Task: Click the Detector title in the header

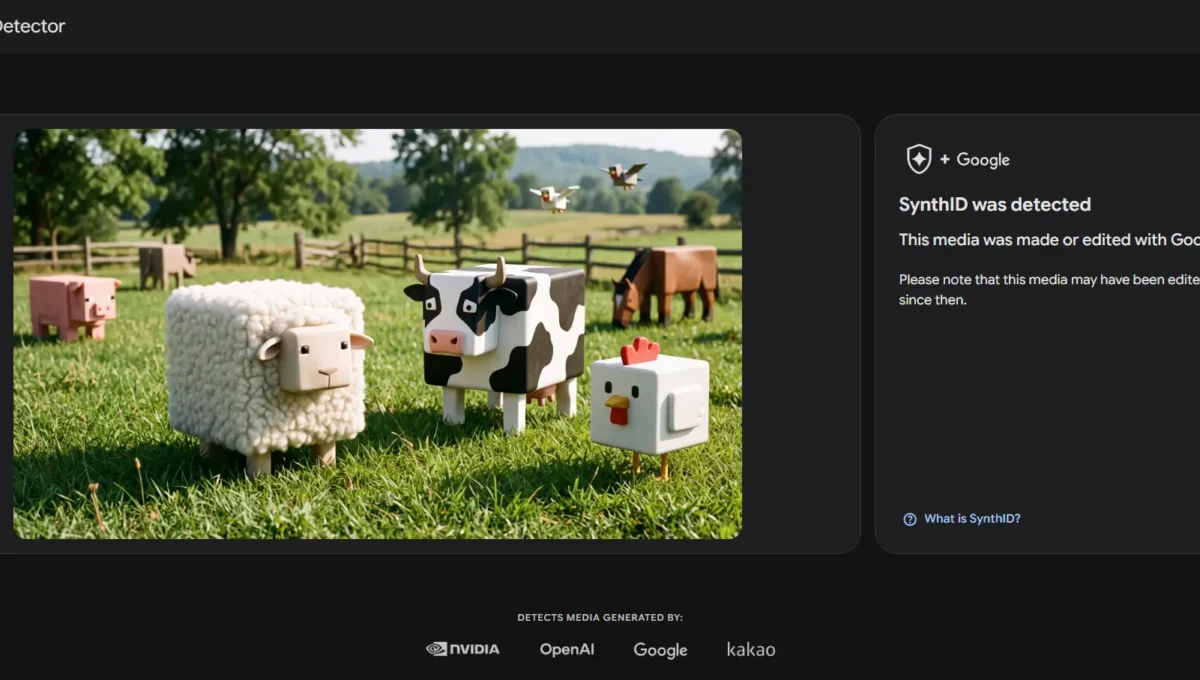Action: 32,26
